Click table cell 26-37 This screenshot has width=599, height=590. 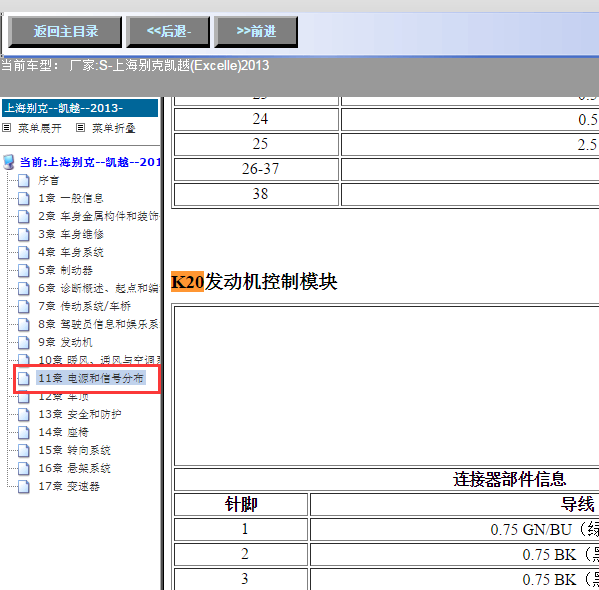[x=256, y=169]
